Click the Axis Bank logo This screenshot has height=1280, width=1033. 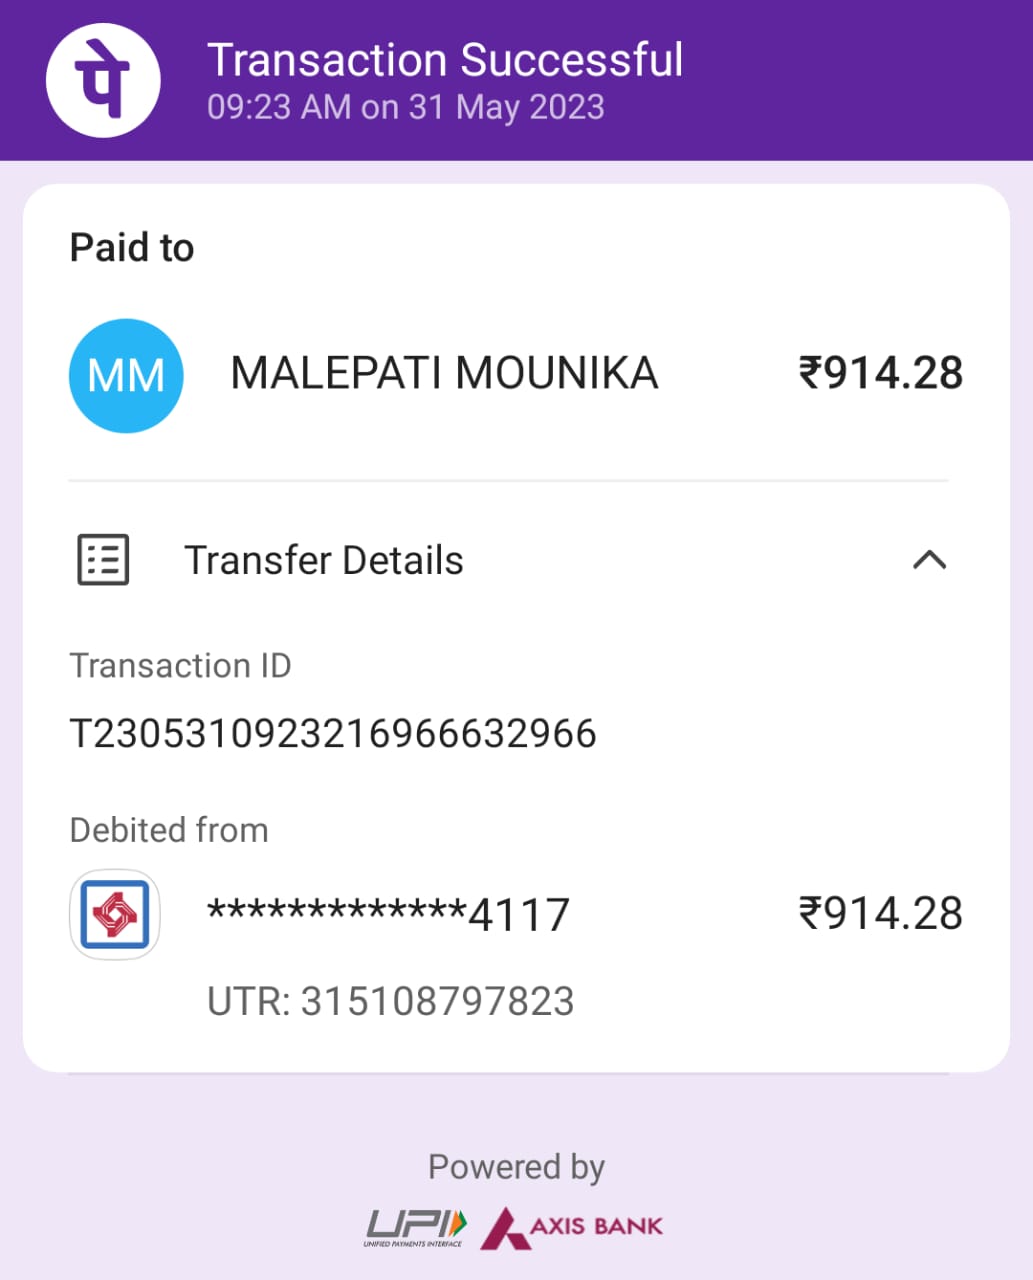pos(573,1227)
